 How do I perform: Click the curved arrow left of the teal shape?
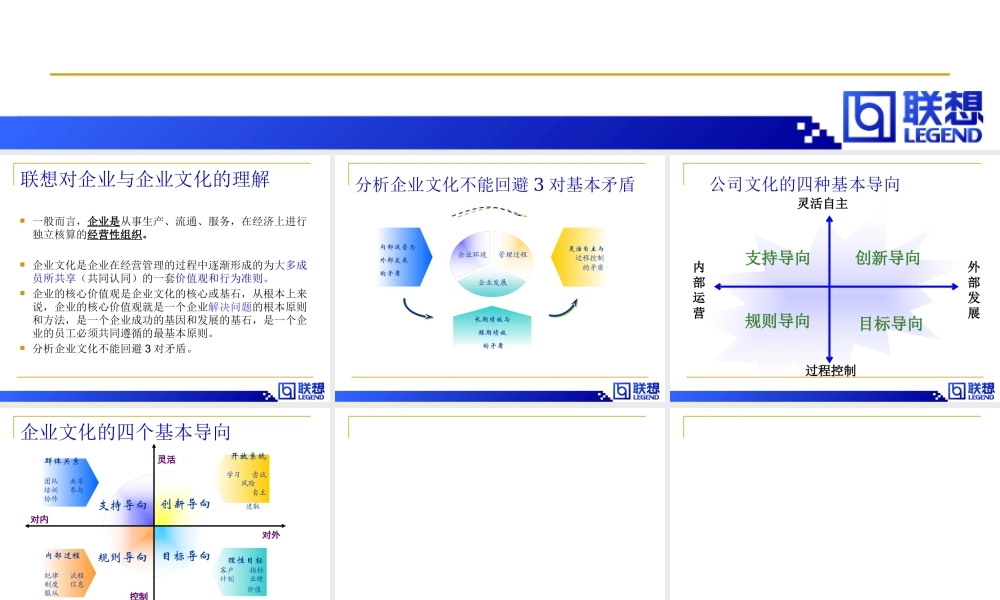[x=417, y=309]
